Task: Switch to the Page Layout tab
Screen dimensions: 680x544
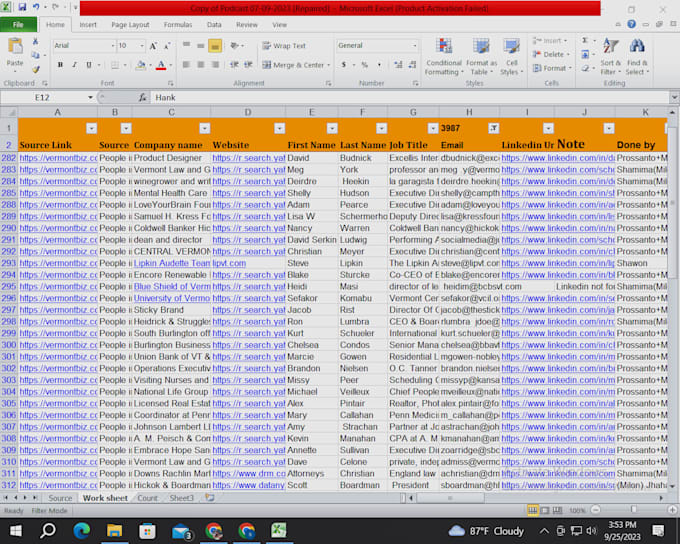Action: coord(130,25)
